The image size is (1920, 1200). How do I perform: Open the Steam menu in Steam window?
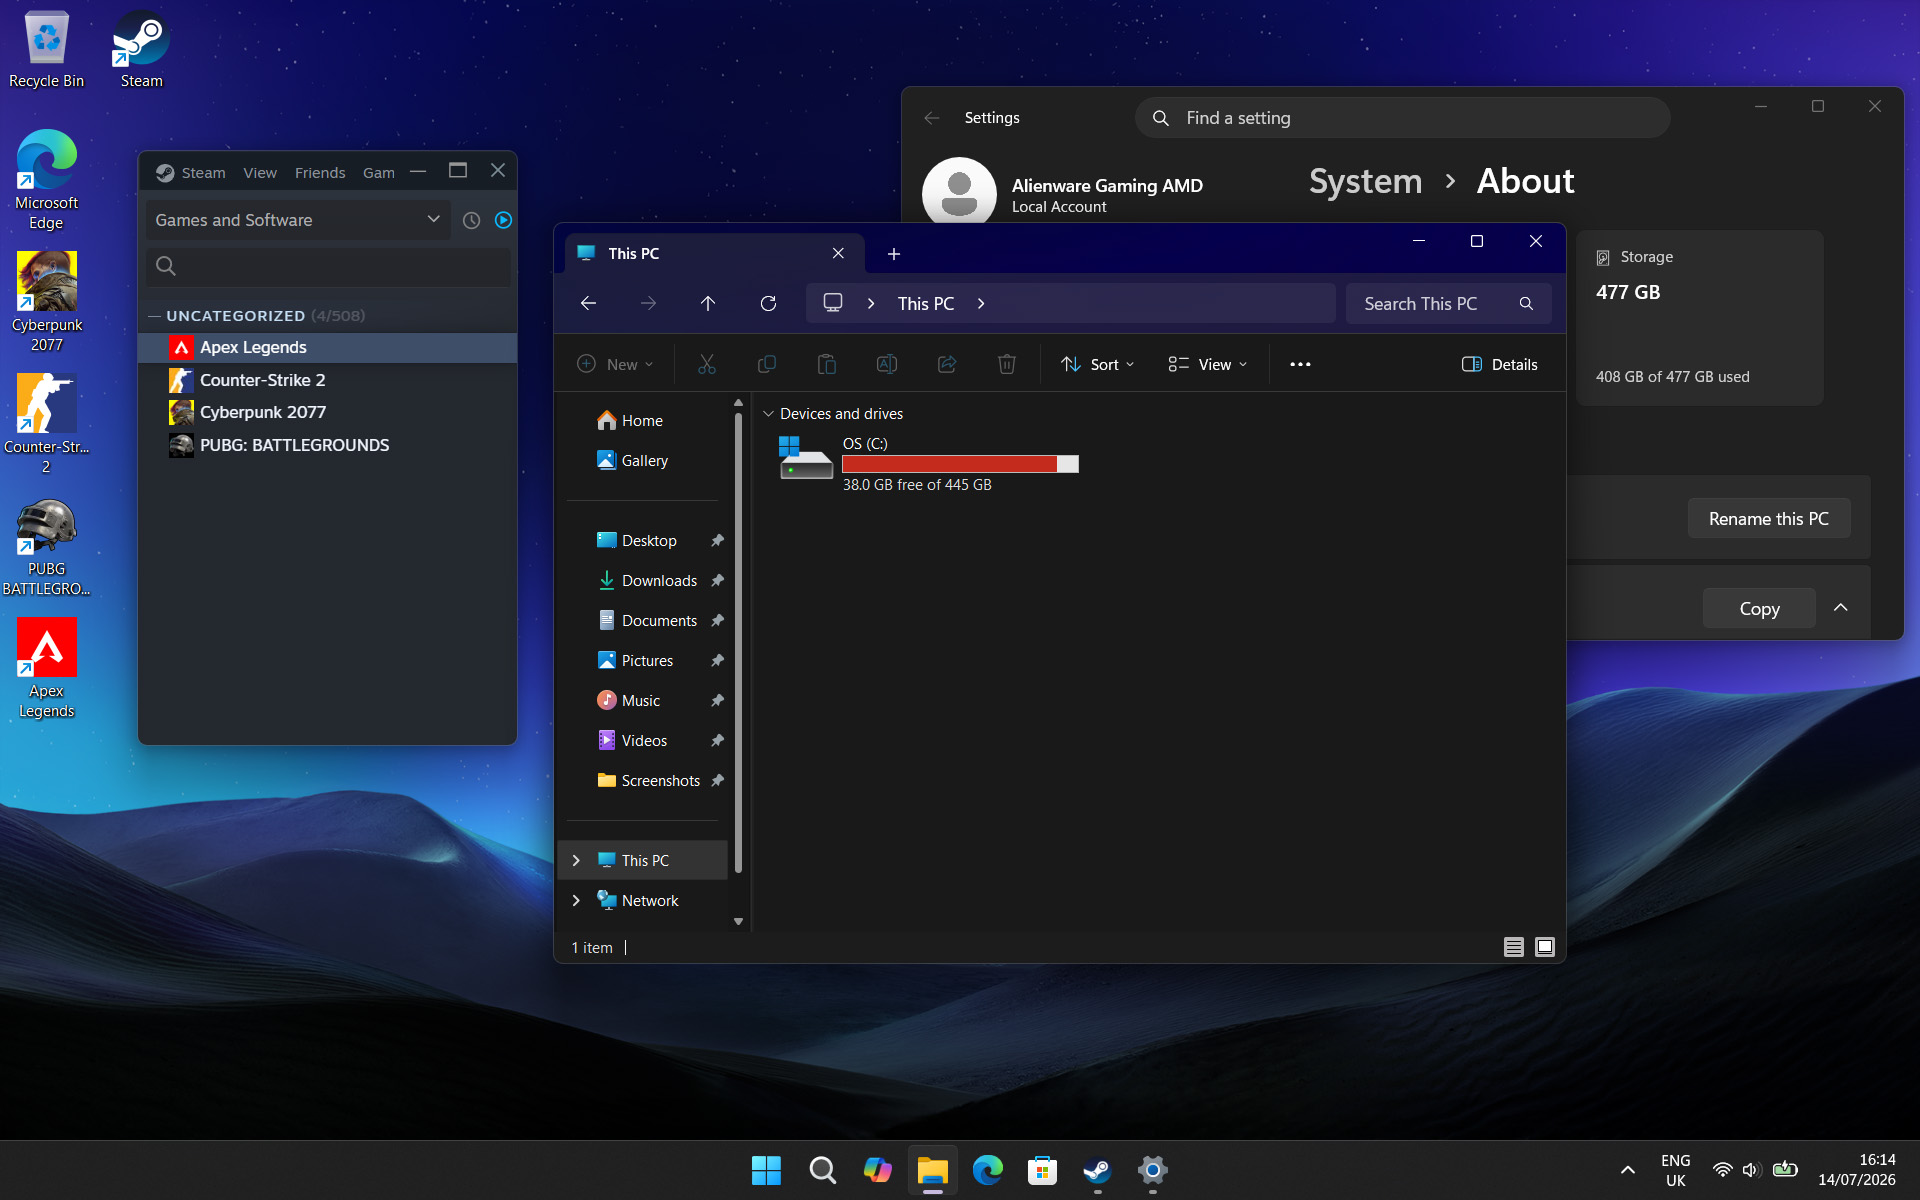click(x=203, y=173)
